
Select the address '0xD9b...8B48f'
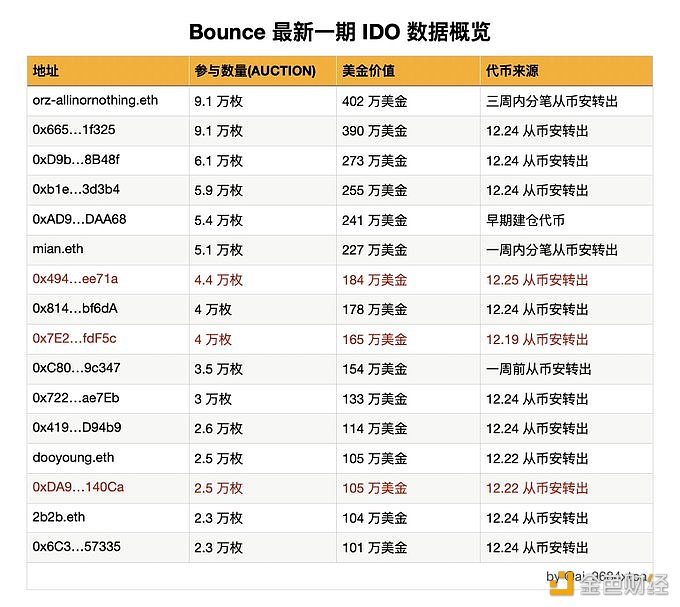(x=76, y=160)
